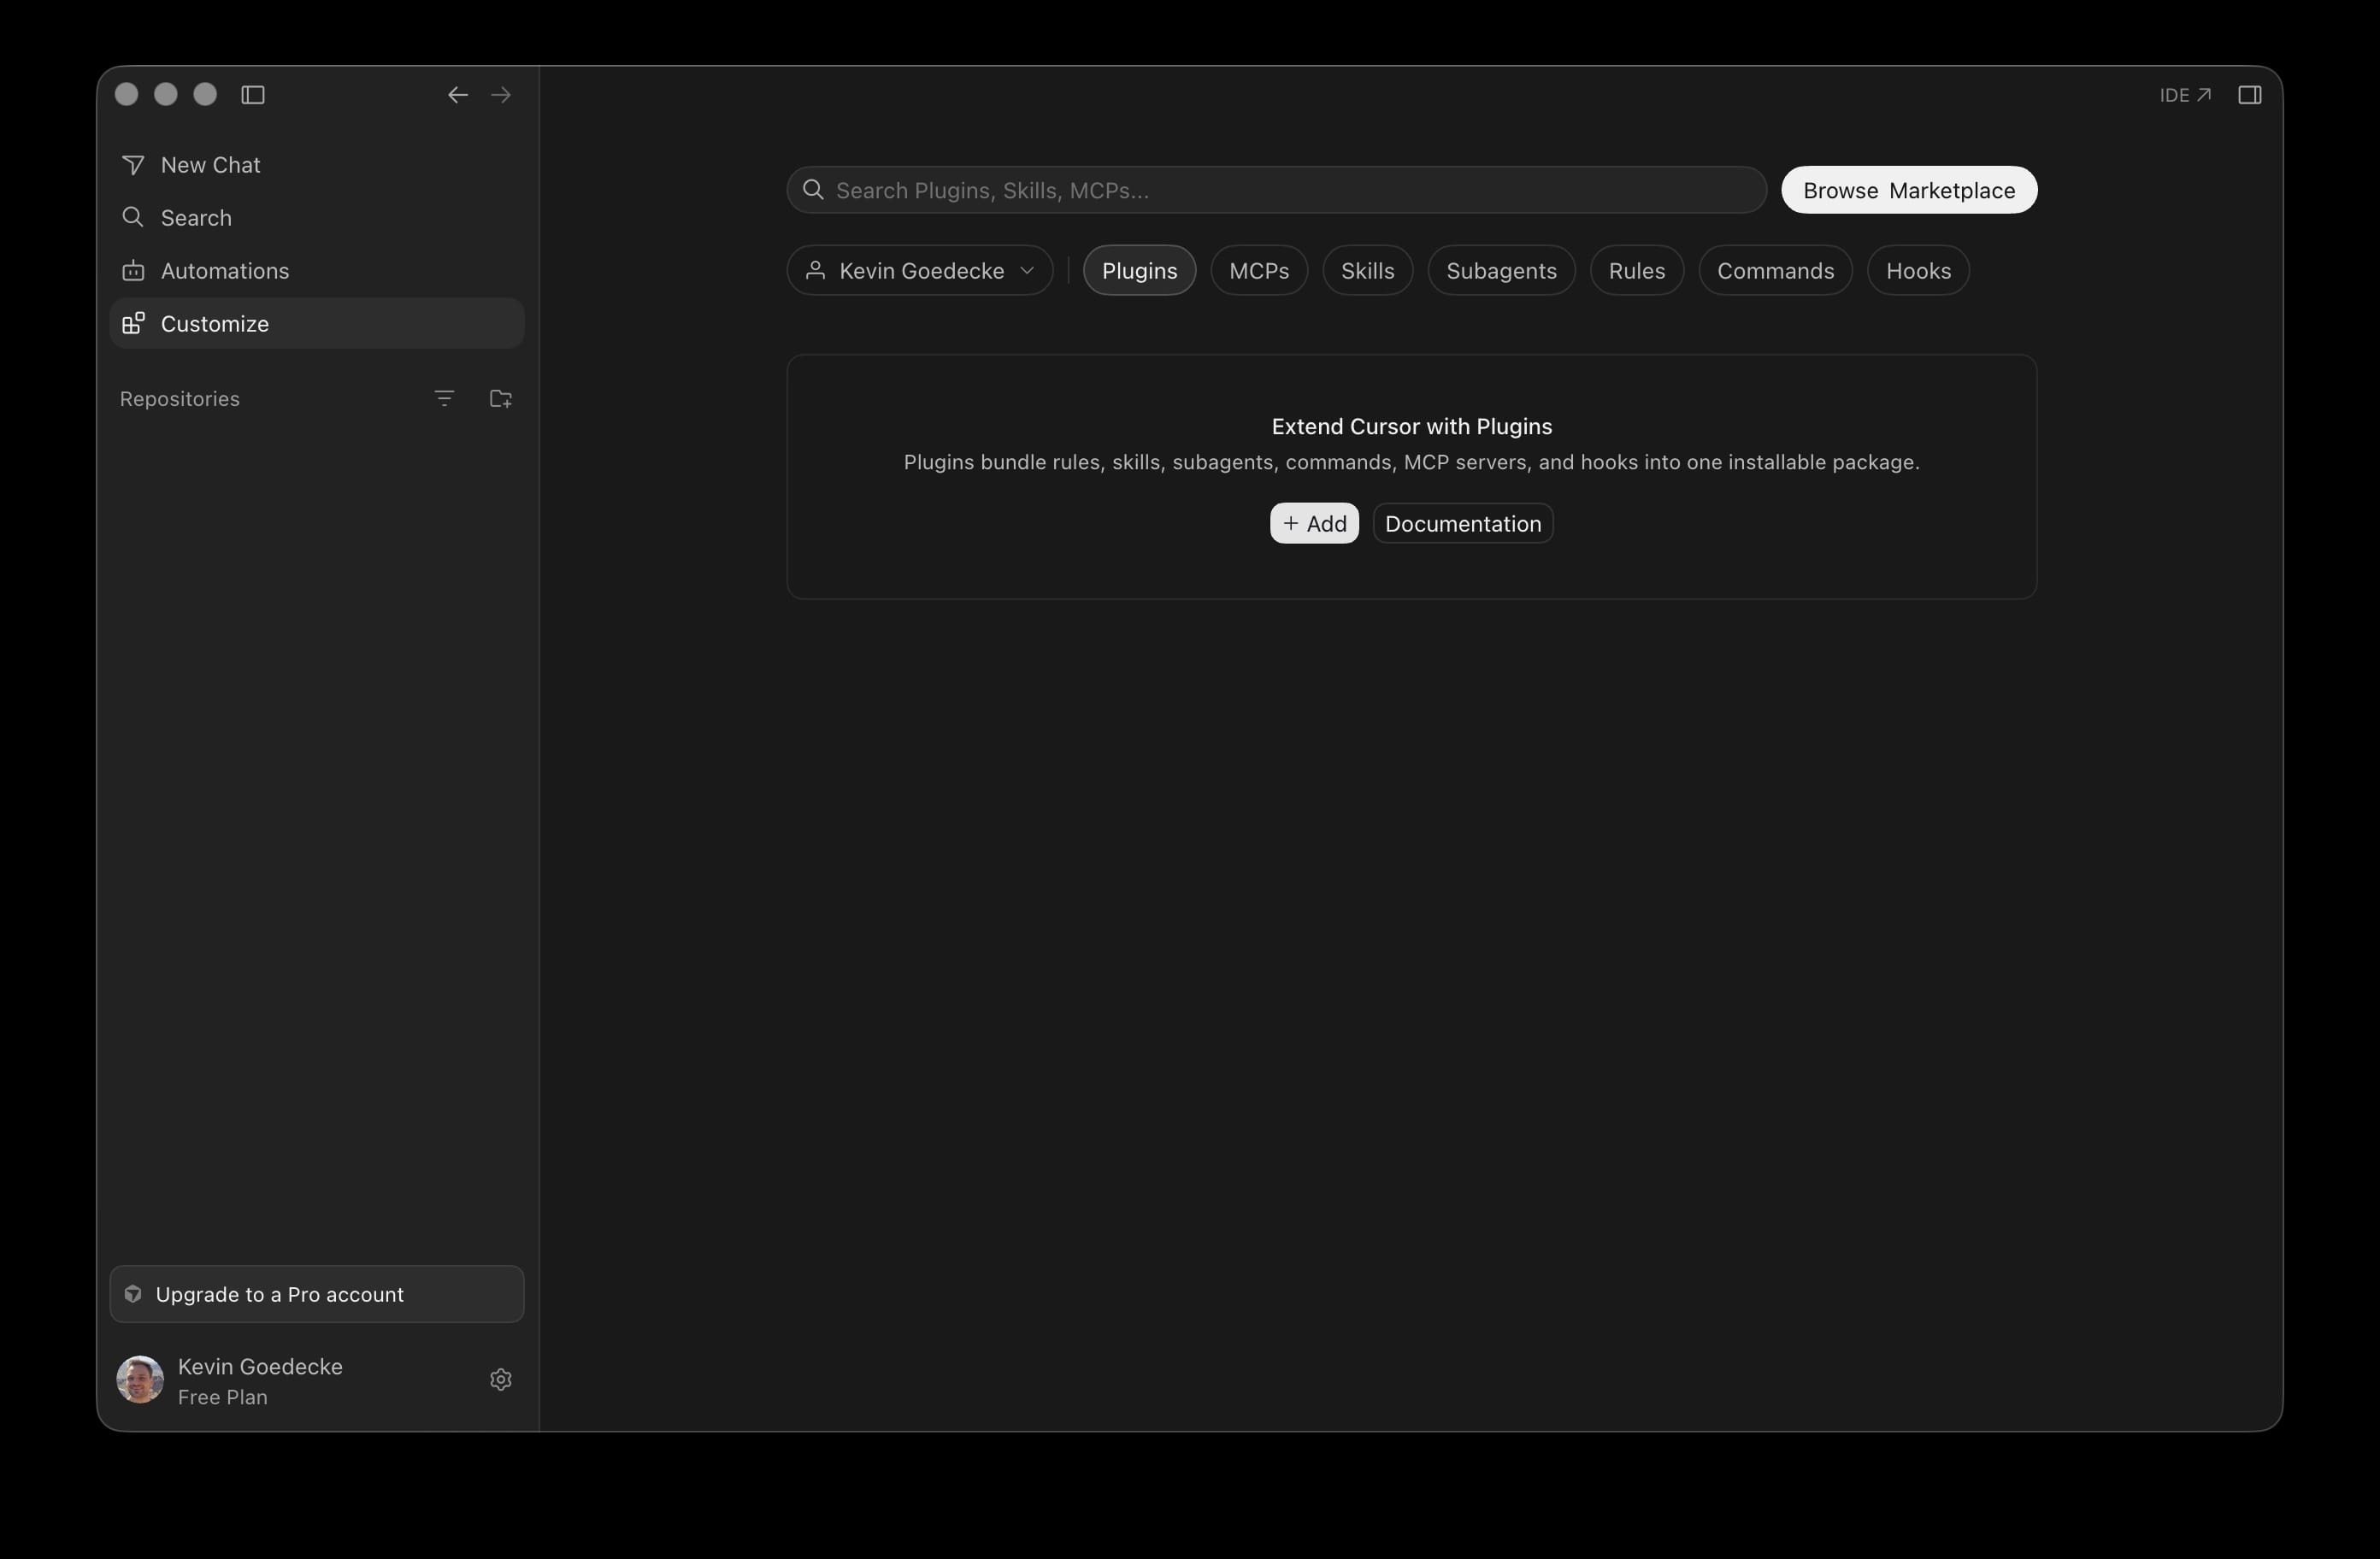
Task: Click Upgrade to a Pro account
Action: (x=316, y=1294)
